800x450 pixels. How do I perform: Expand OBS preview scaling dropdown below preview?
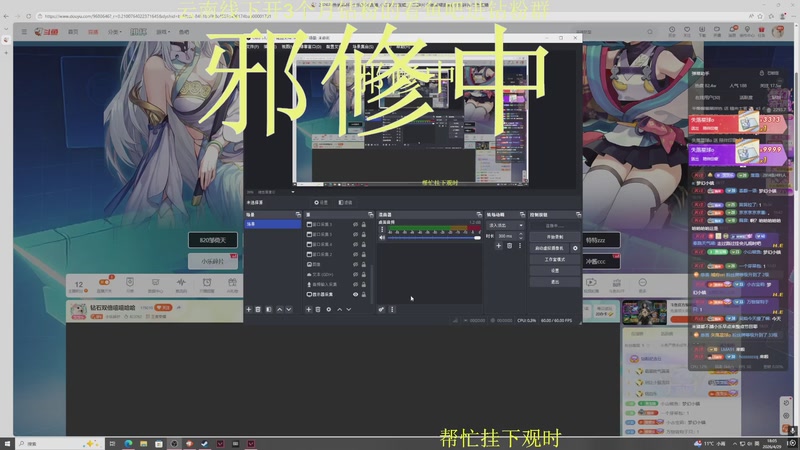pos(293,192)
